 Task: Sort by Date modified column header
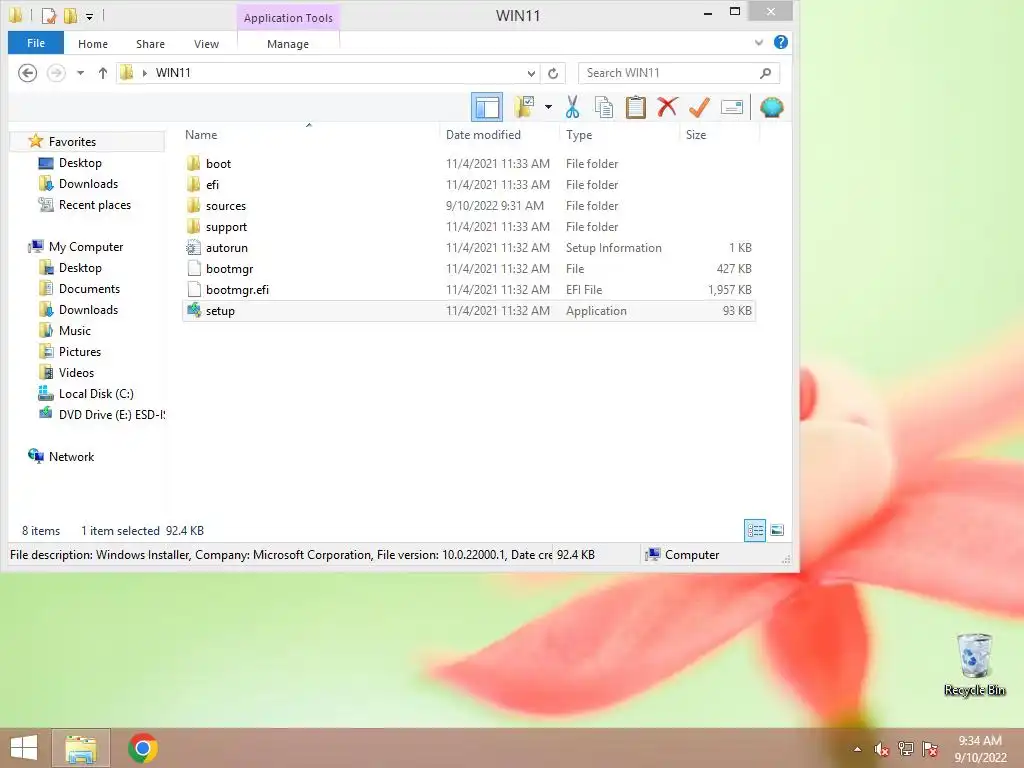pyautogui.click(x=483, y=135)
